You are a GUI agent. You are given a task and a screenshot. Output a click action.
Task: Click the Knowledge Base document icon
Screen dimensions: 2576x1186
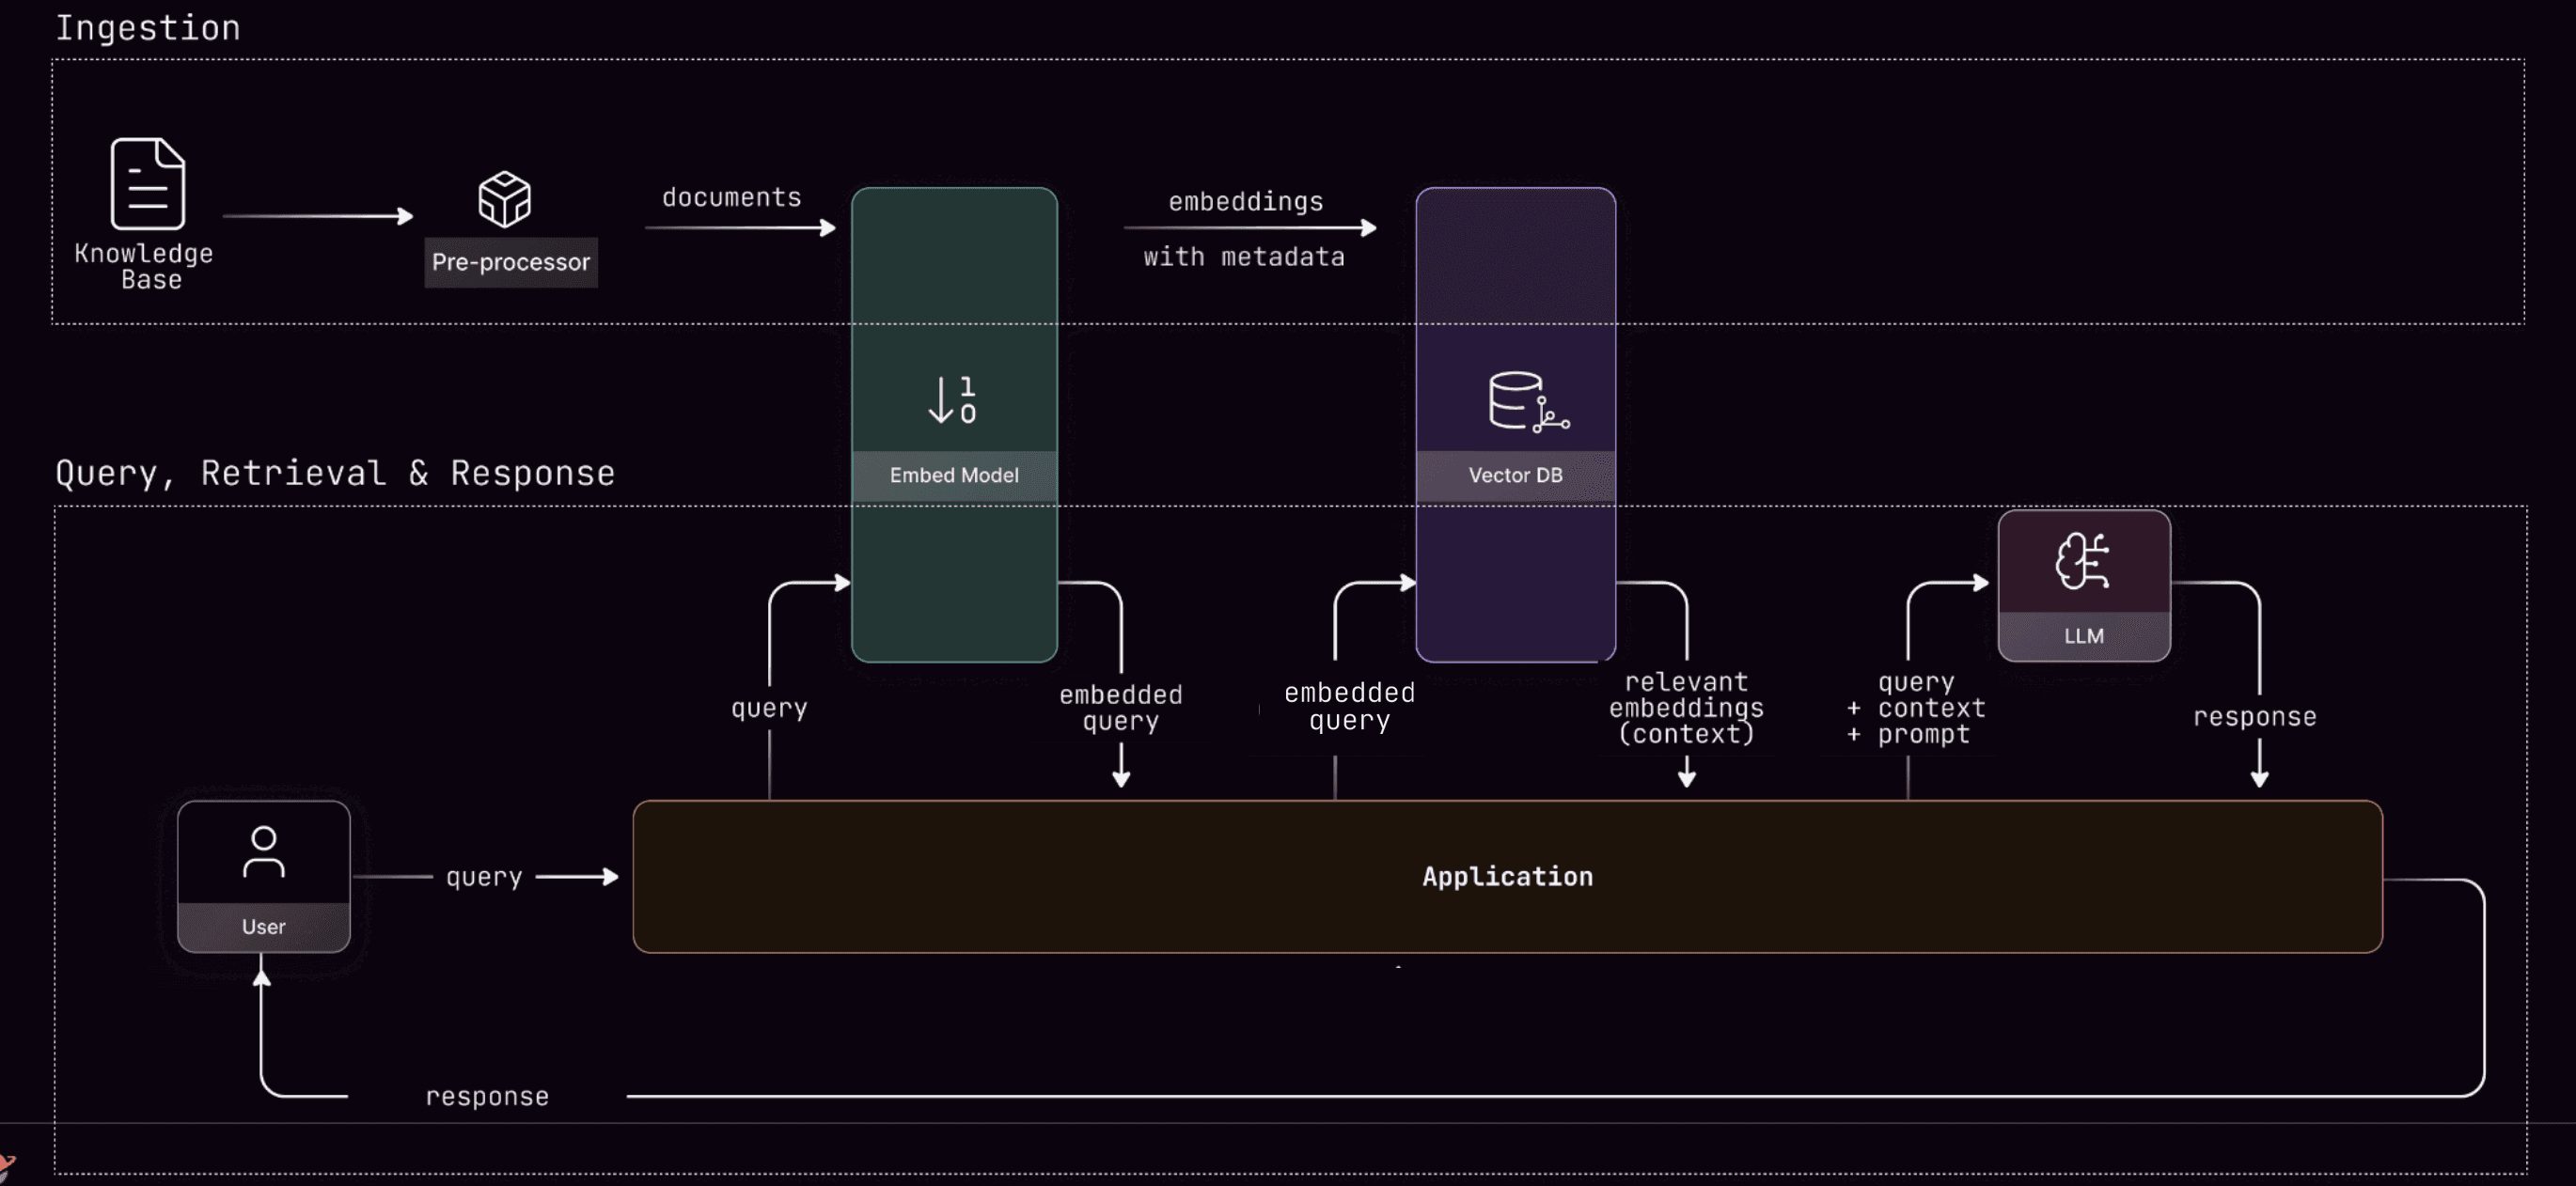tap(147, 184)
